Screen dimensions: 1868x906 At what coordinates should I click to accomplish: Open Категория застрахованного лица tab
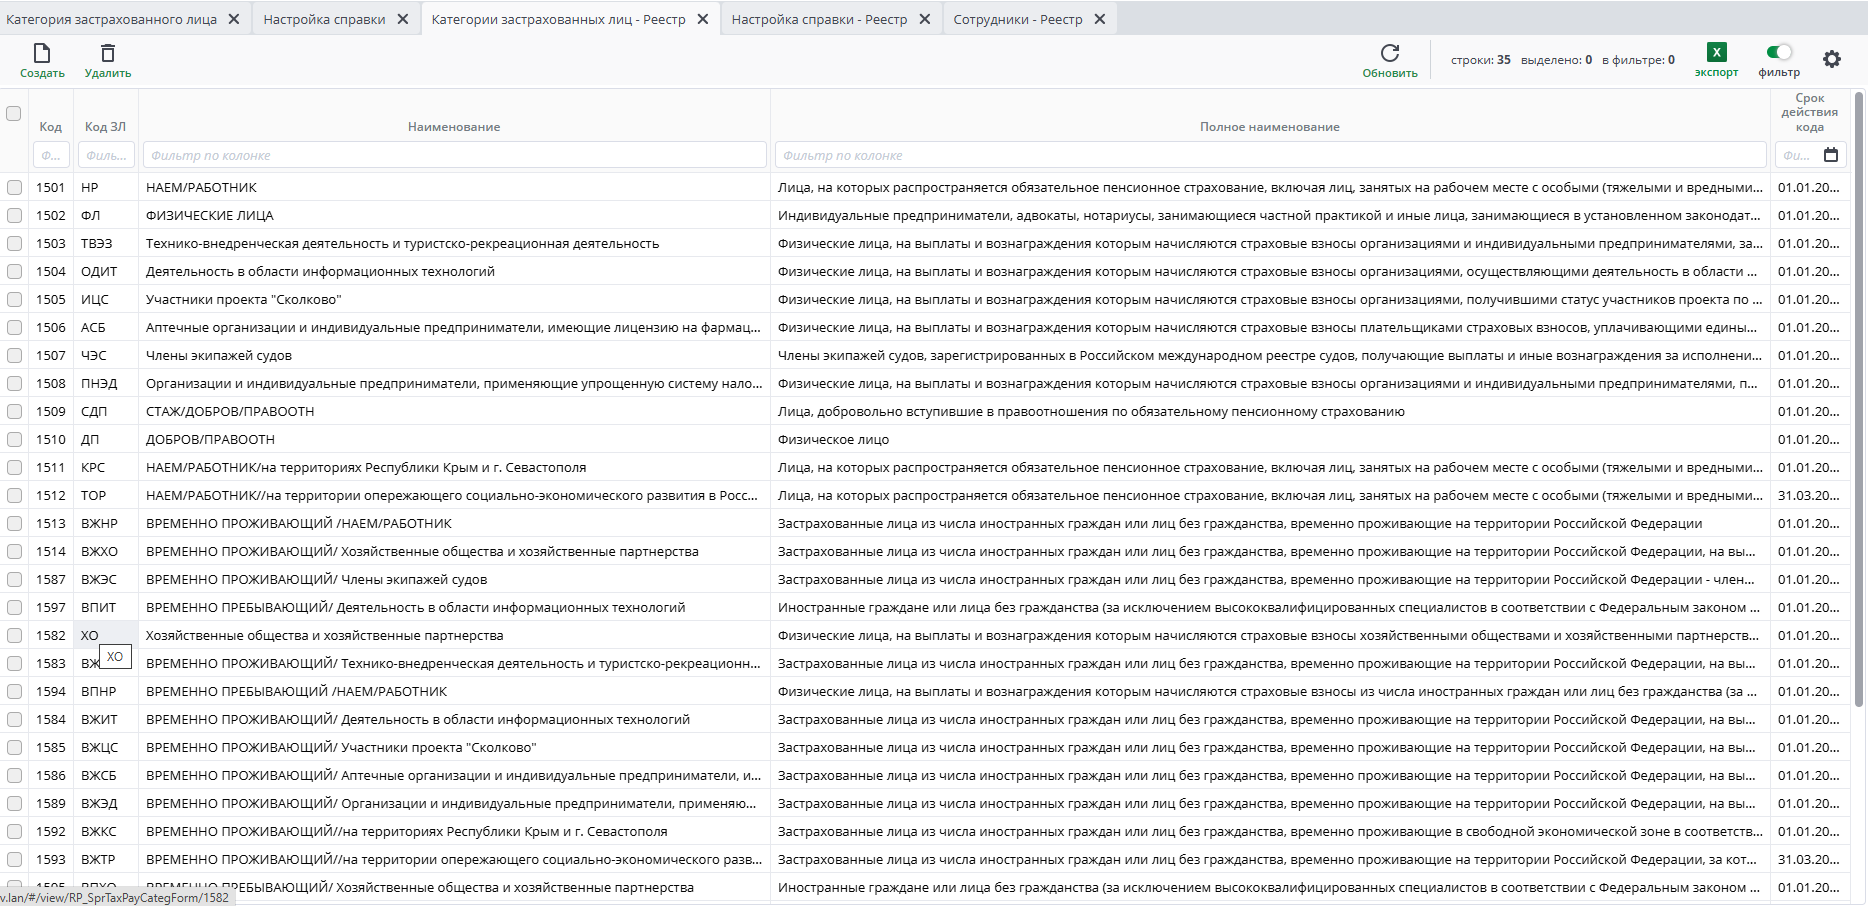[x=111, y=19]
